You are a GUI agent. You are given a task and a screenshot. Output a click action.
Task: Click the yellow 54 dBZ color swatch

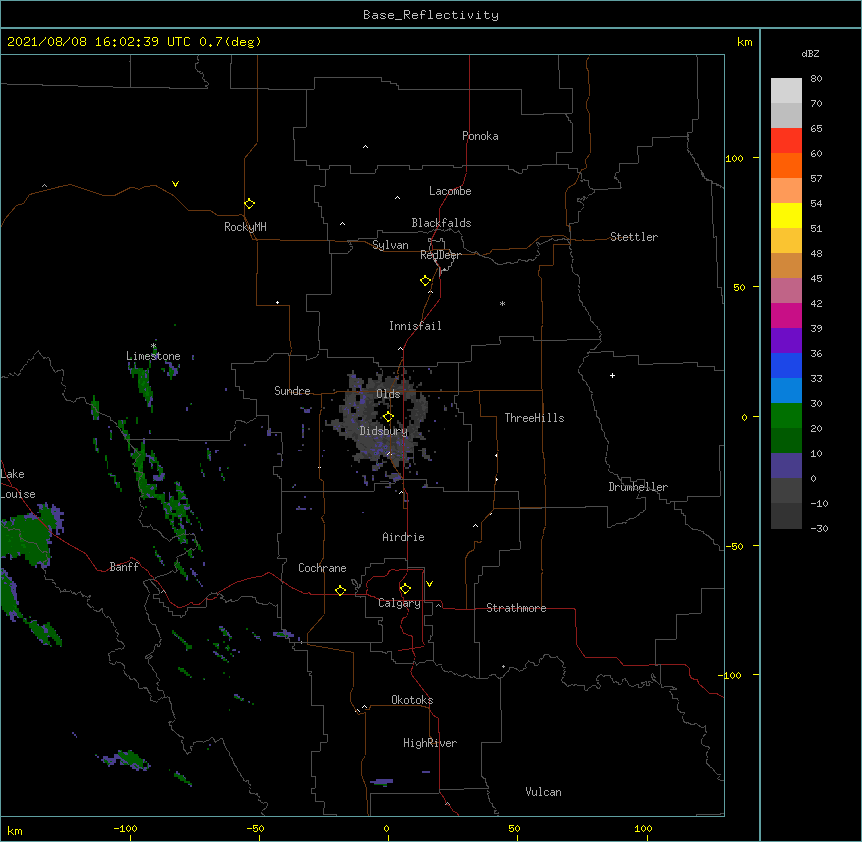coord(786,215)
